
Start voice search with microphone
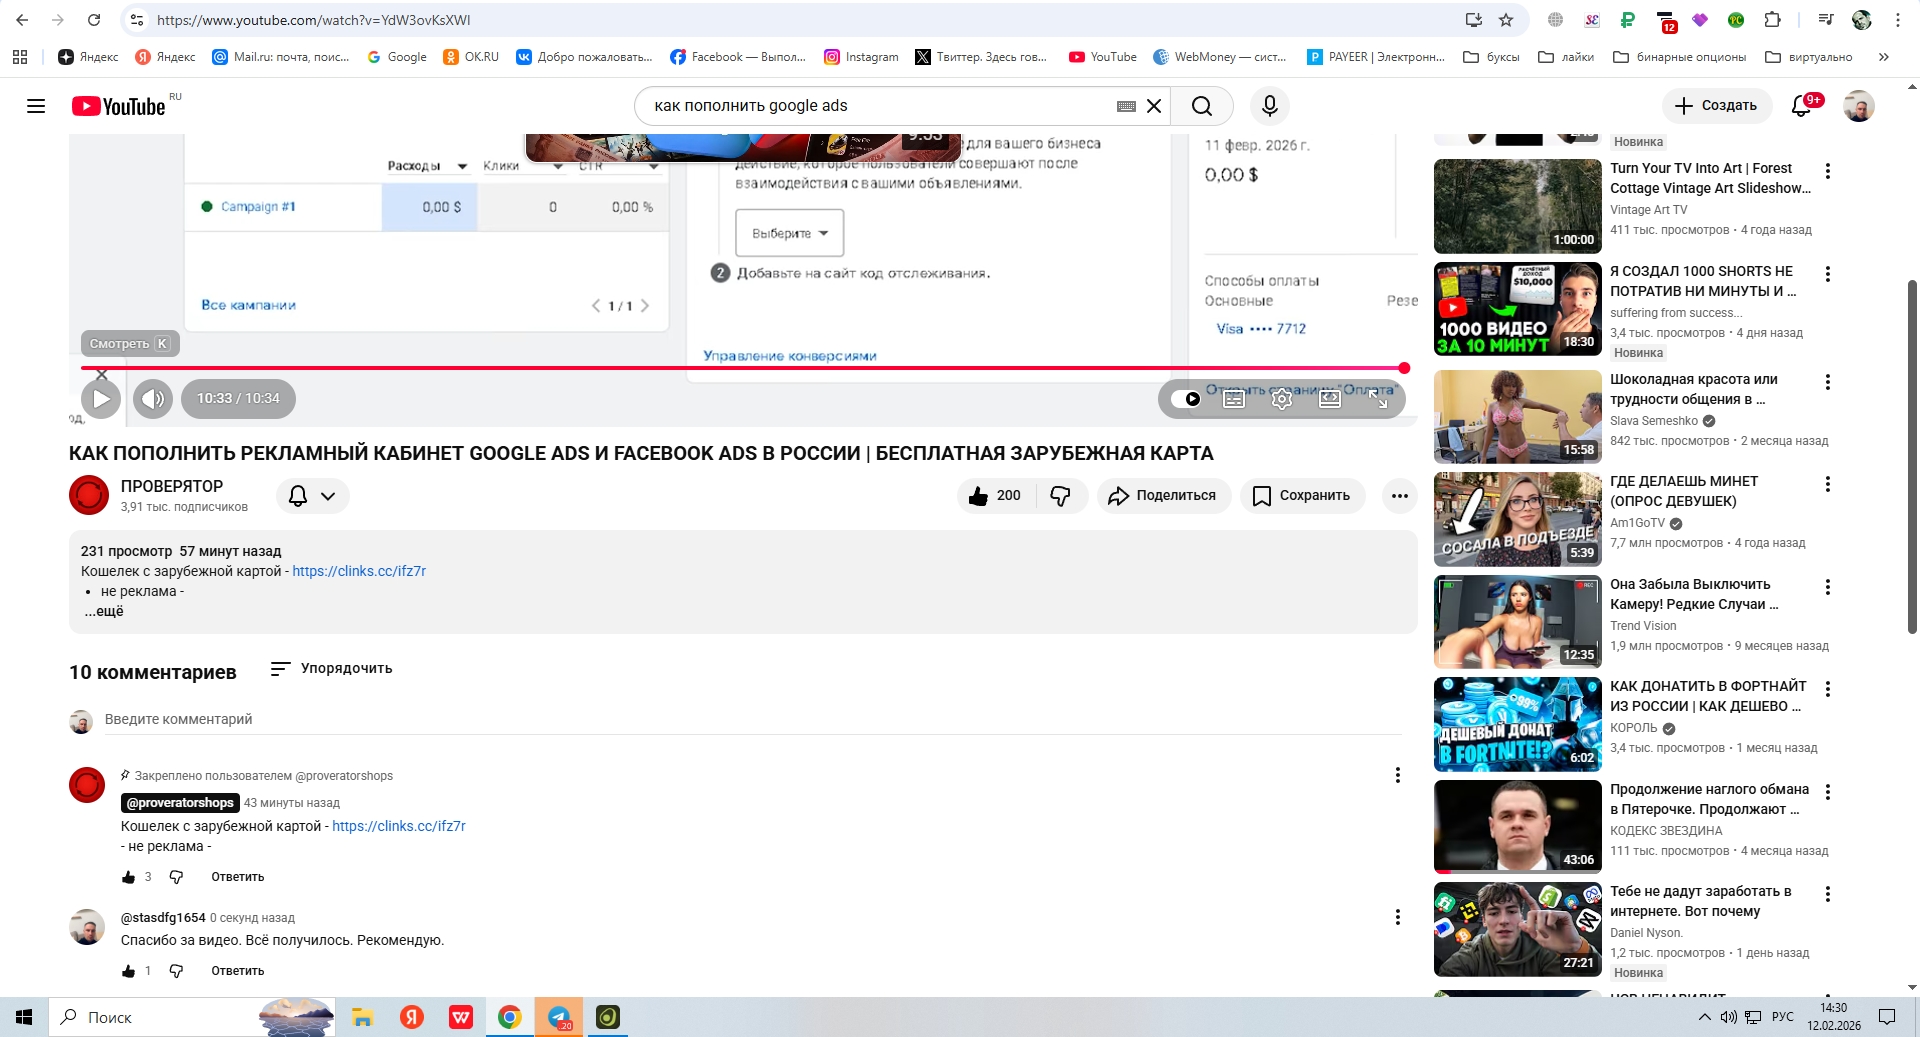coord(1270,106)
